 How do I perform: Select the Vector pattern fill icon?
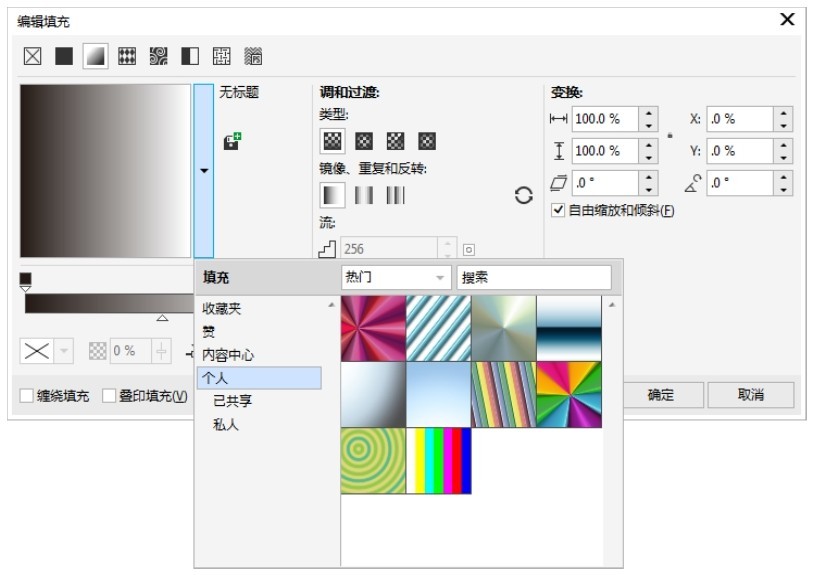pyautogui.click(x=127, y=56)
